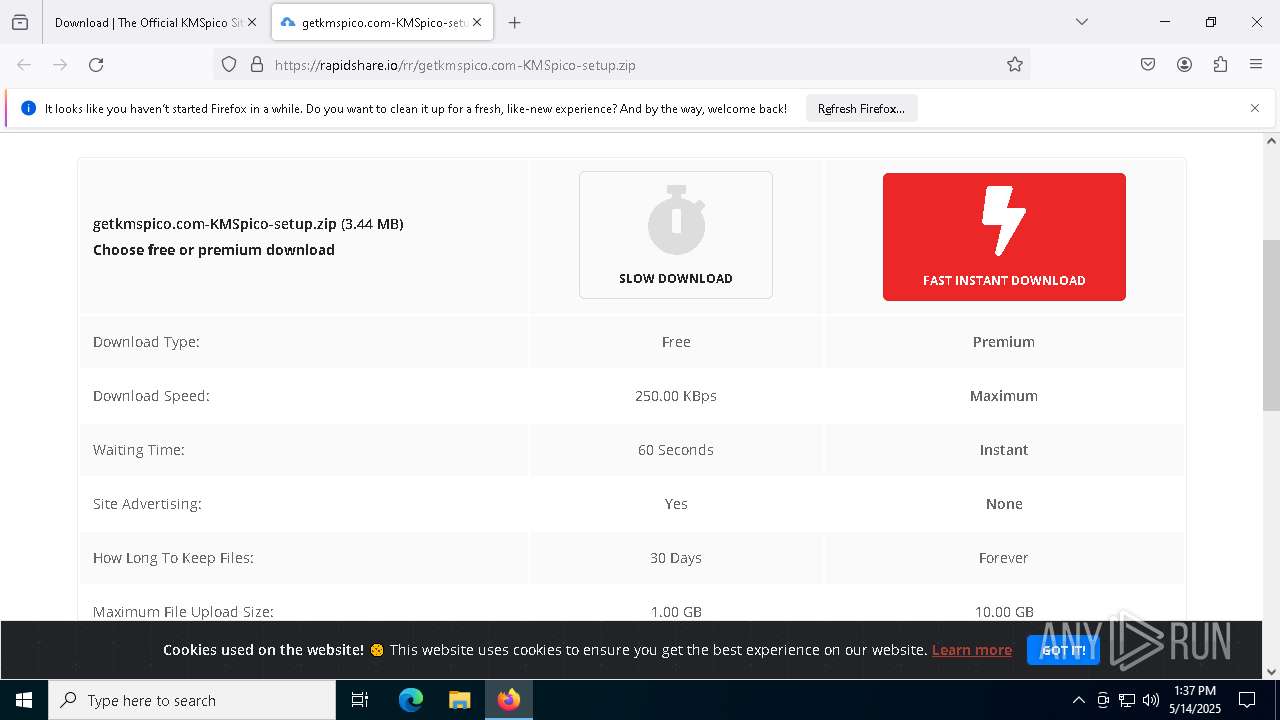Click the page vertical scrollbar thumb
The image size is (1280, 720).
point(1271,325)
